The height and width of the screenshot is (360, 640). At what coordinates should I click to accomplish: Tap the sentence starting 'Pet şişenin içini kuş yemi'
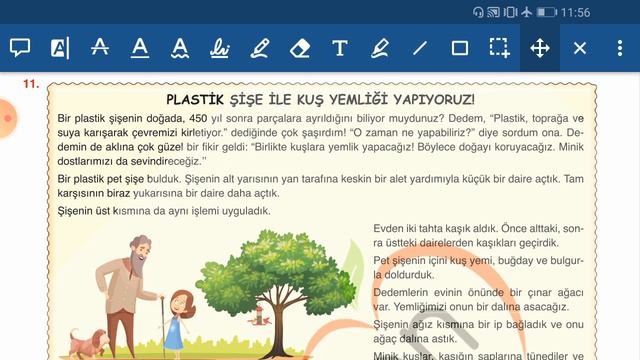pos(478,267)
